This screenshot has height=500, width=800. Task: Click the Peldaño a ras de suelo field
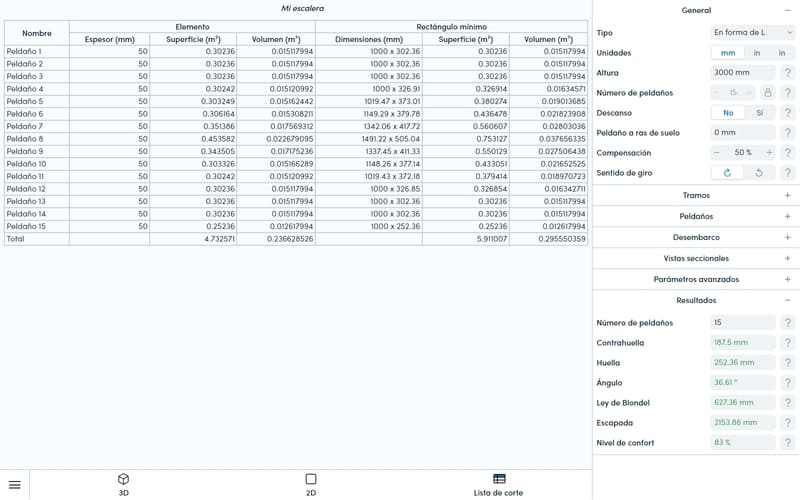[x=743, y=133]
